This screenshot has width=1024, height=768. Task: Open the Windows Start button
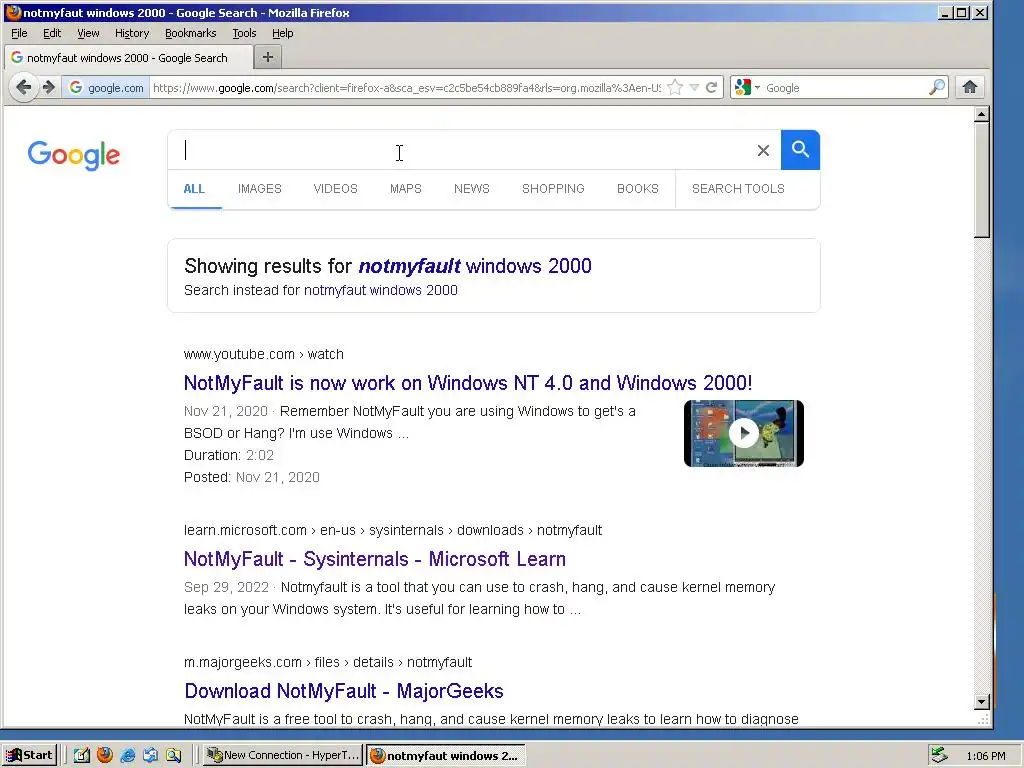(x=30, y=756)
